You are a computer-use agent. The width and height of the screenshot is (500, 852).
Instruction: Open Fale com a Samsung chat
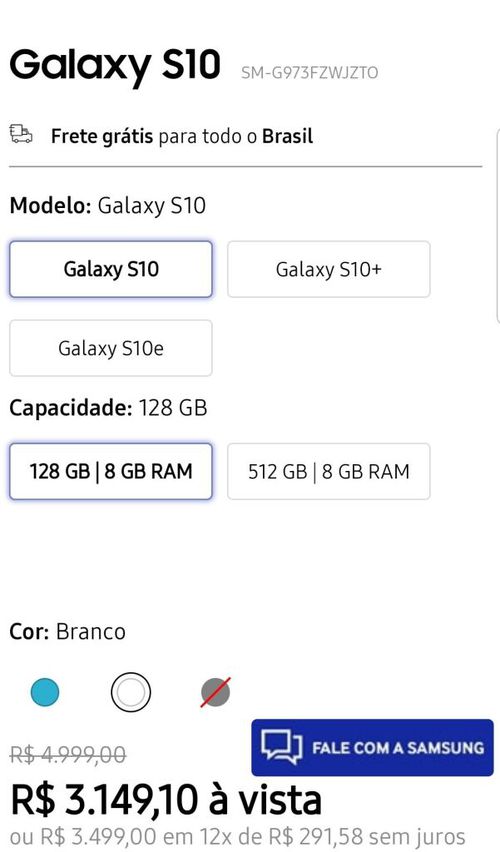pos(372,748)
